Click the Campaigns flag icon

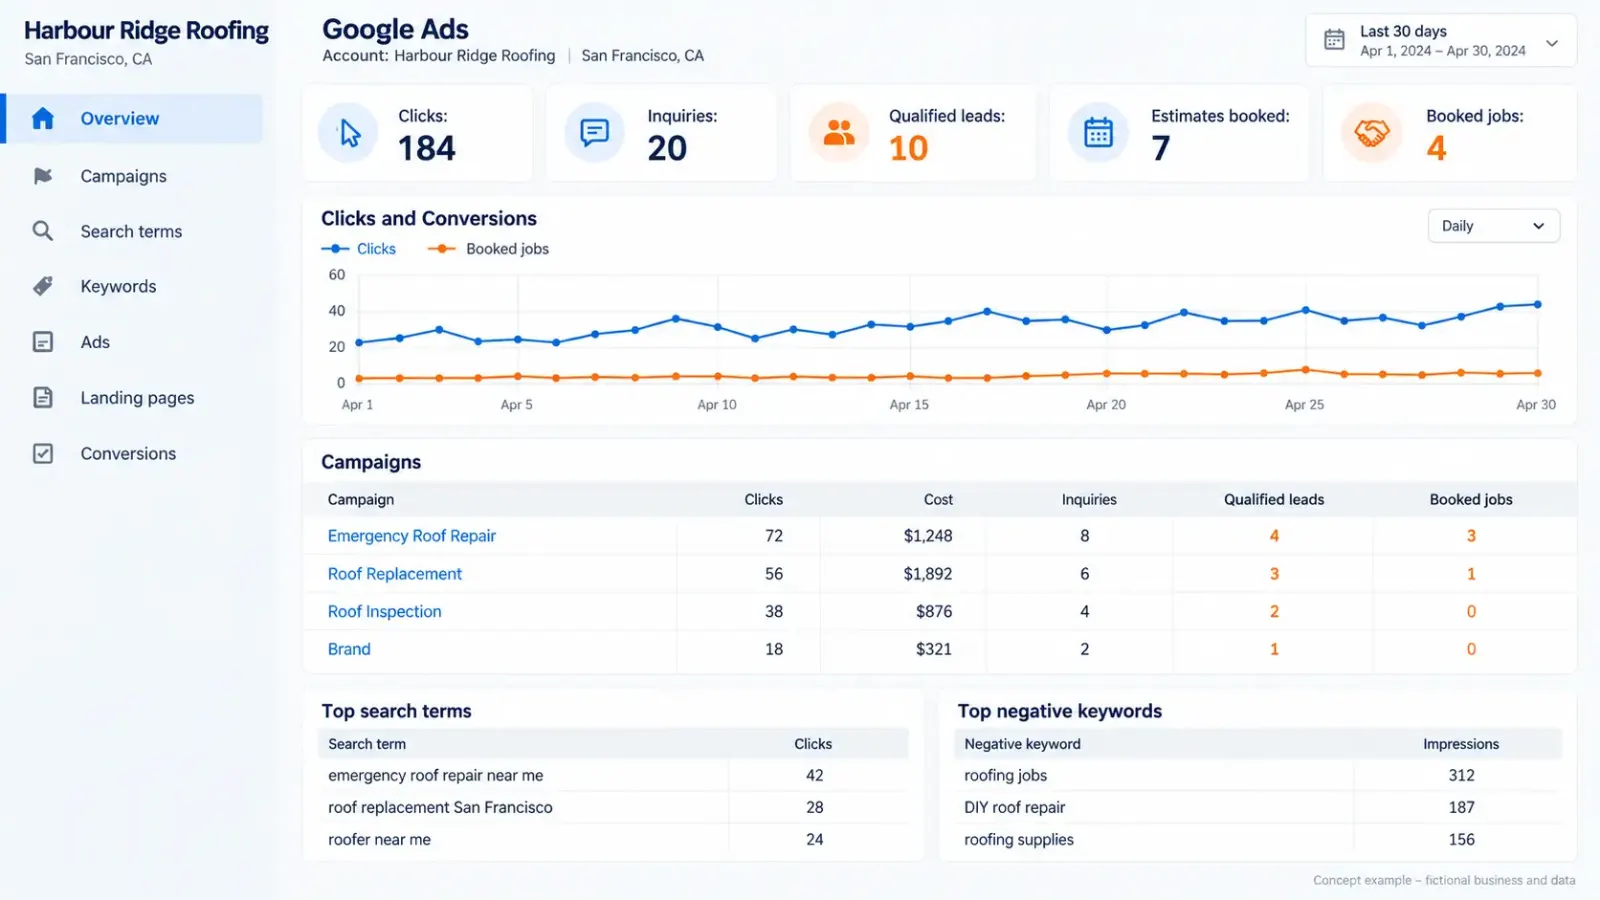point(42,176)
